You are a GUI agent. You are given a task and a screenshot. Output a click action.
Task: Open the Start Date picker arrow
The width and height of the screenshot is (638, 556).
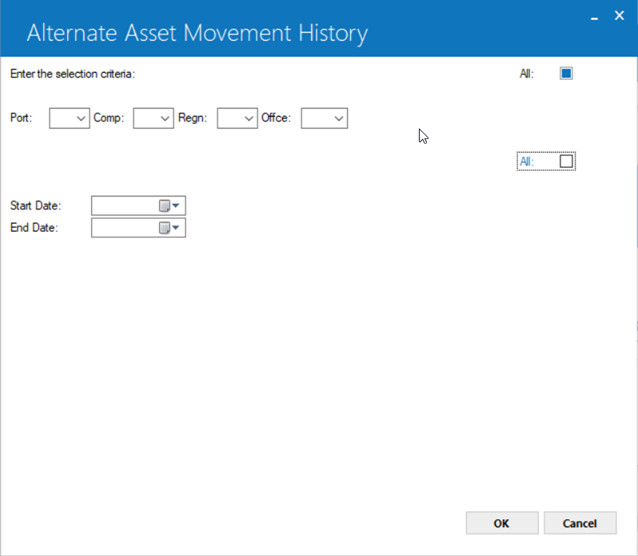coord(176,206)
